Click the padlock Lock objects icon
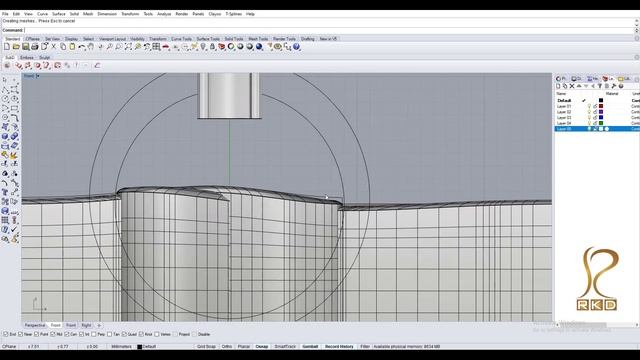Image resolution: width=640 pixels, height=360 pixels. [x=212, y=47]
